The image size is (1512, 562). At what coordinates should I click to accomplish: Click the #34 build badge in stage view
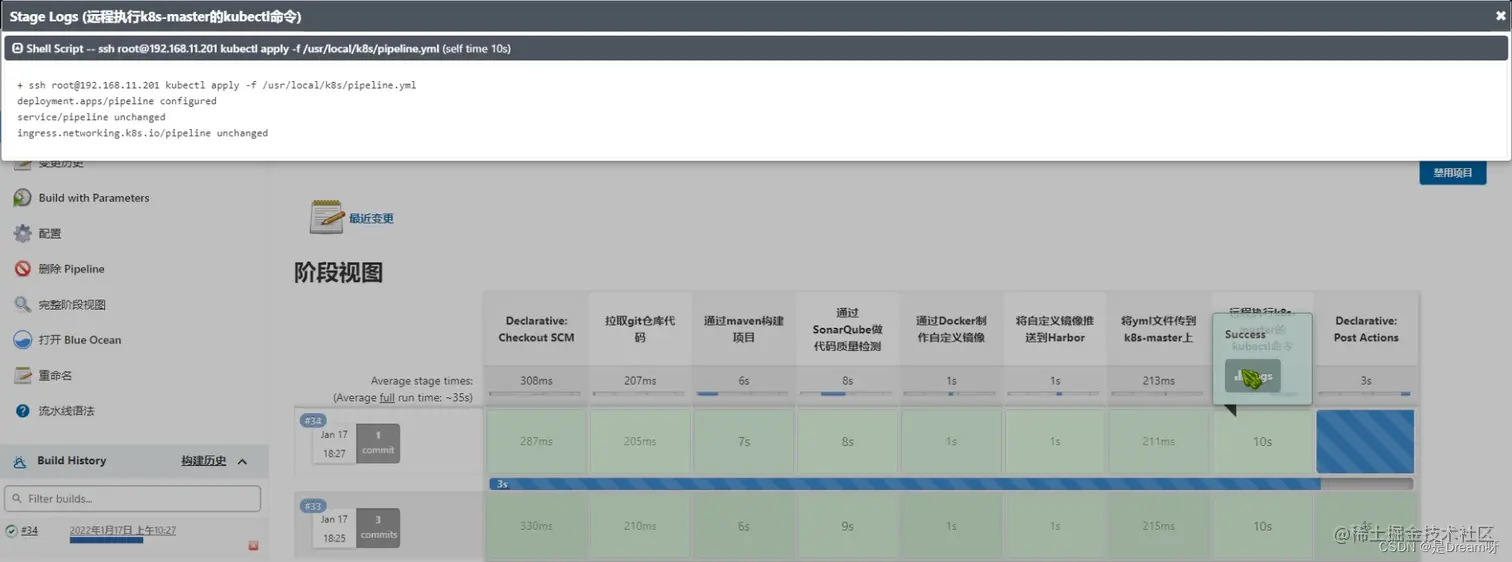pyautogui.click(x=313, y=421)
